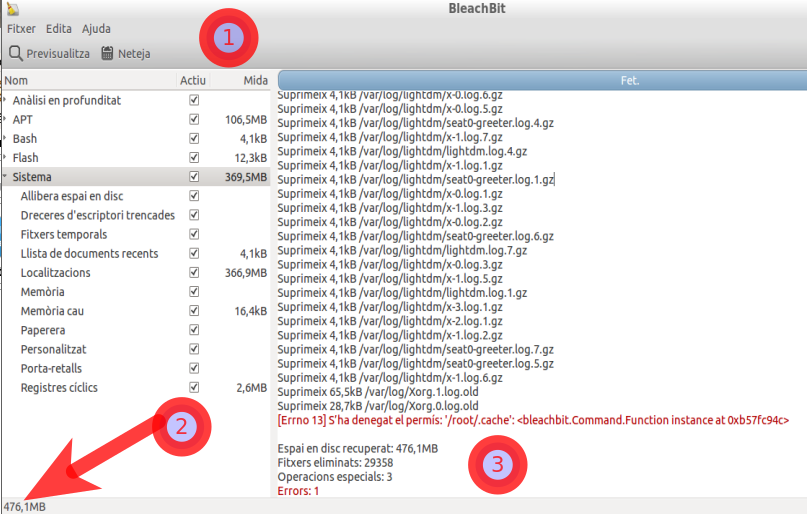The width and height of the screenshot is (807, 514).
Task: Click the Localitzacions size 366,9MB
Action: (x=246, y=273)
